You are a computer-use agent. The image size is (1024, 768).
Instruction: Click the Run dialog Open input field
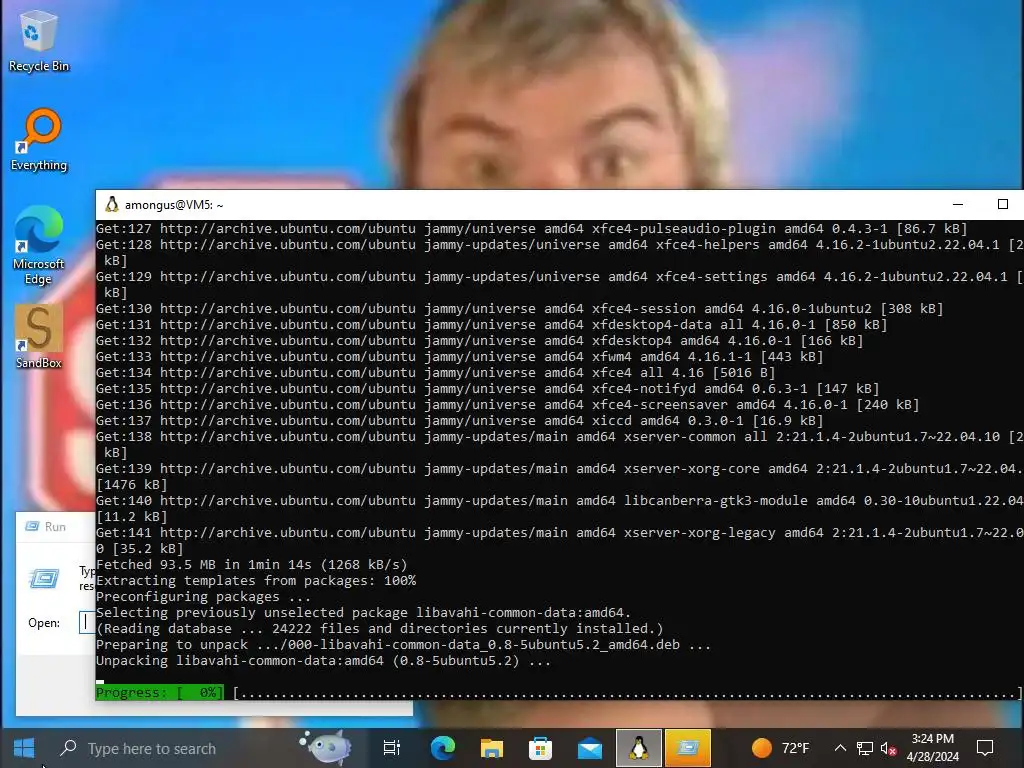(x=88, y=622)
